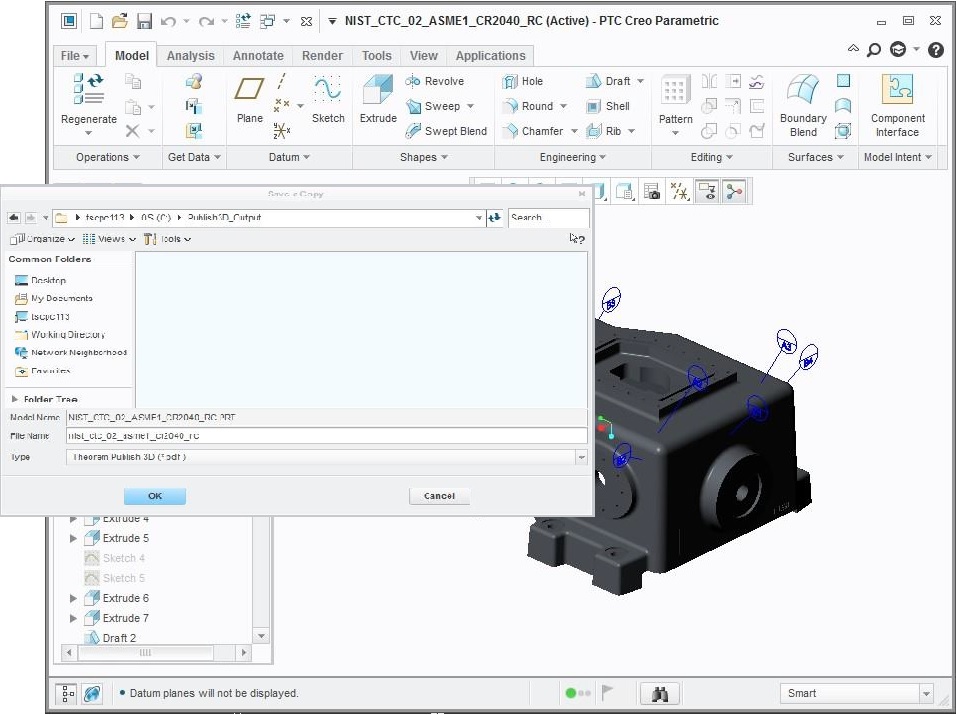Click the view manager camera icon
Viewport: 956px width, 715px height.
click(x=652, y=192)
